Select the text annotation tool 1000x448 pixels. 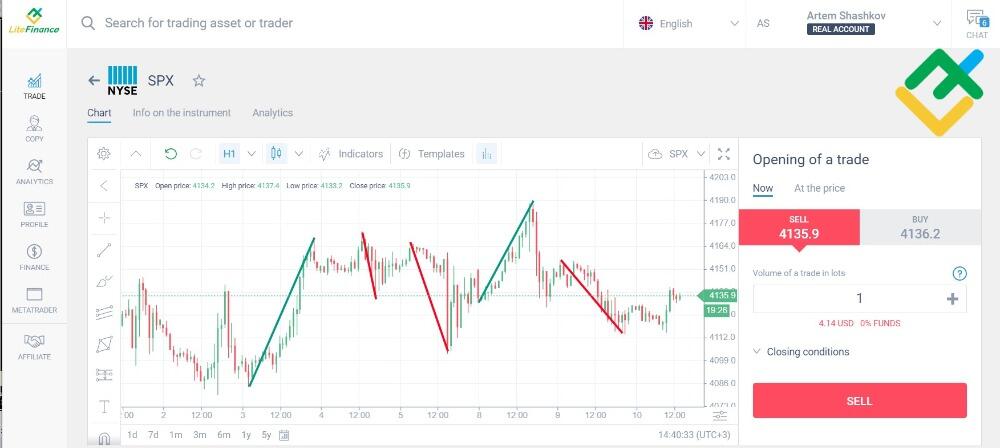[x=105, y=407]
